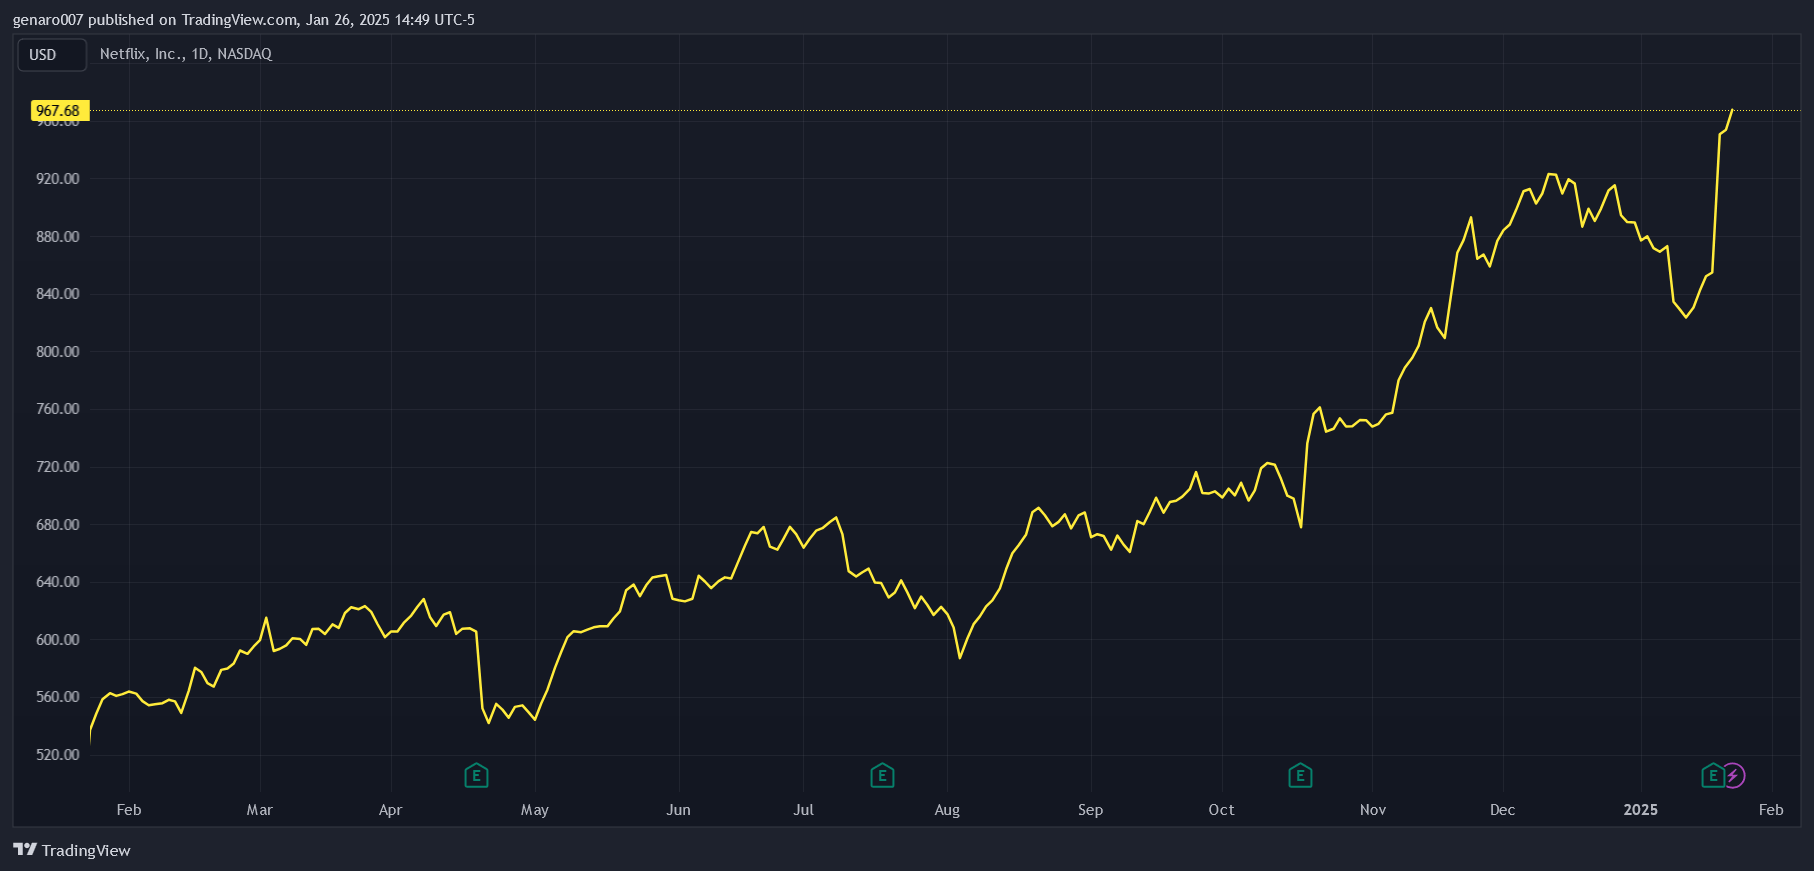1814x871 pixels.
Task: Click the 600.00 price axis label
Action: click(58, 640)
